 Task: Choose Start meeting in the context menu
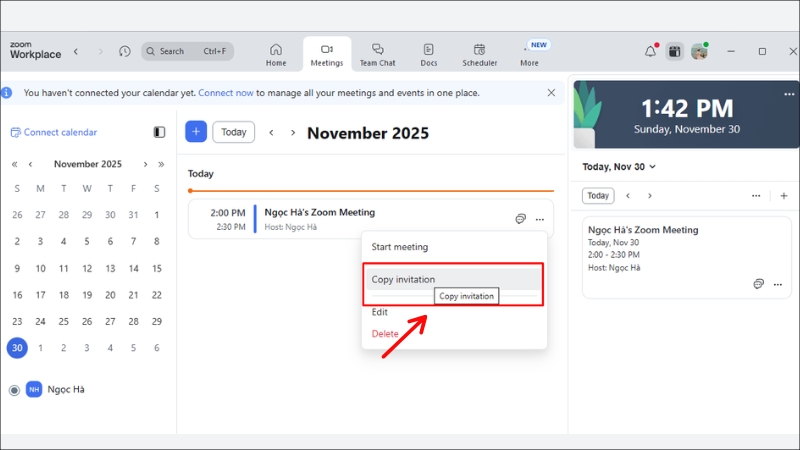(x=400, y=247)
